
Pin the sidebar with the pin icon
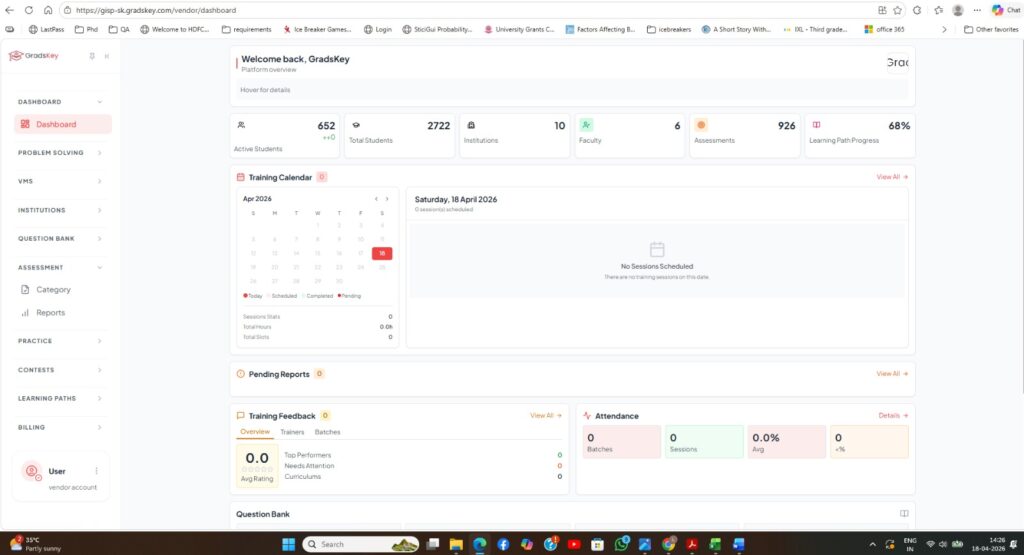92,56
